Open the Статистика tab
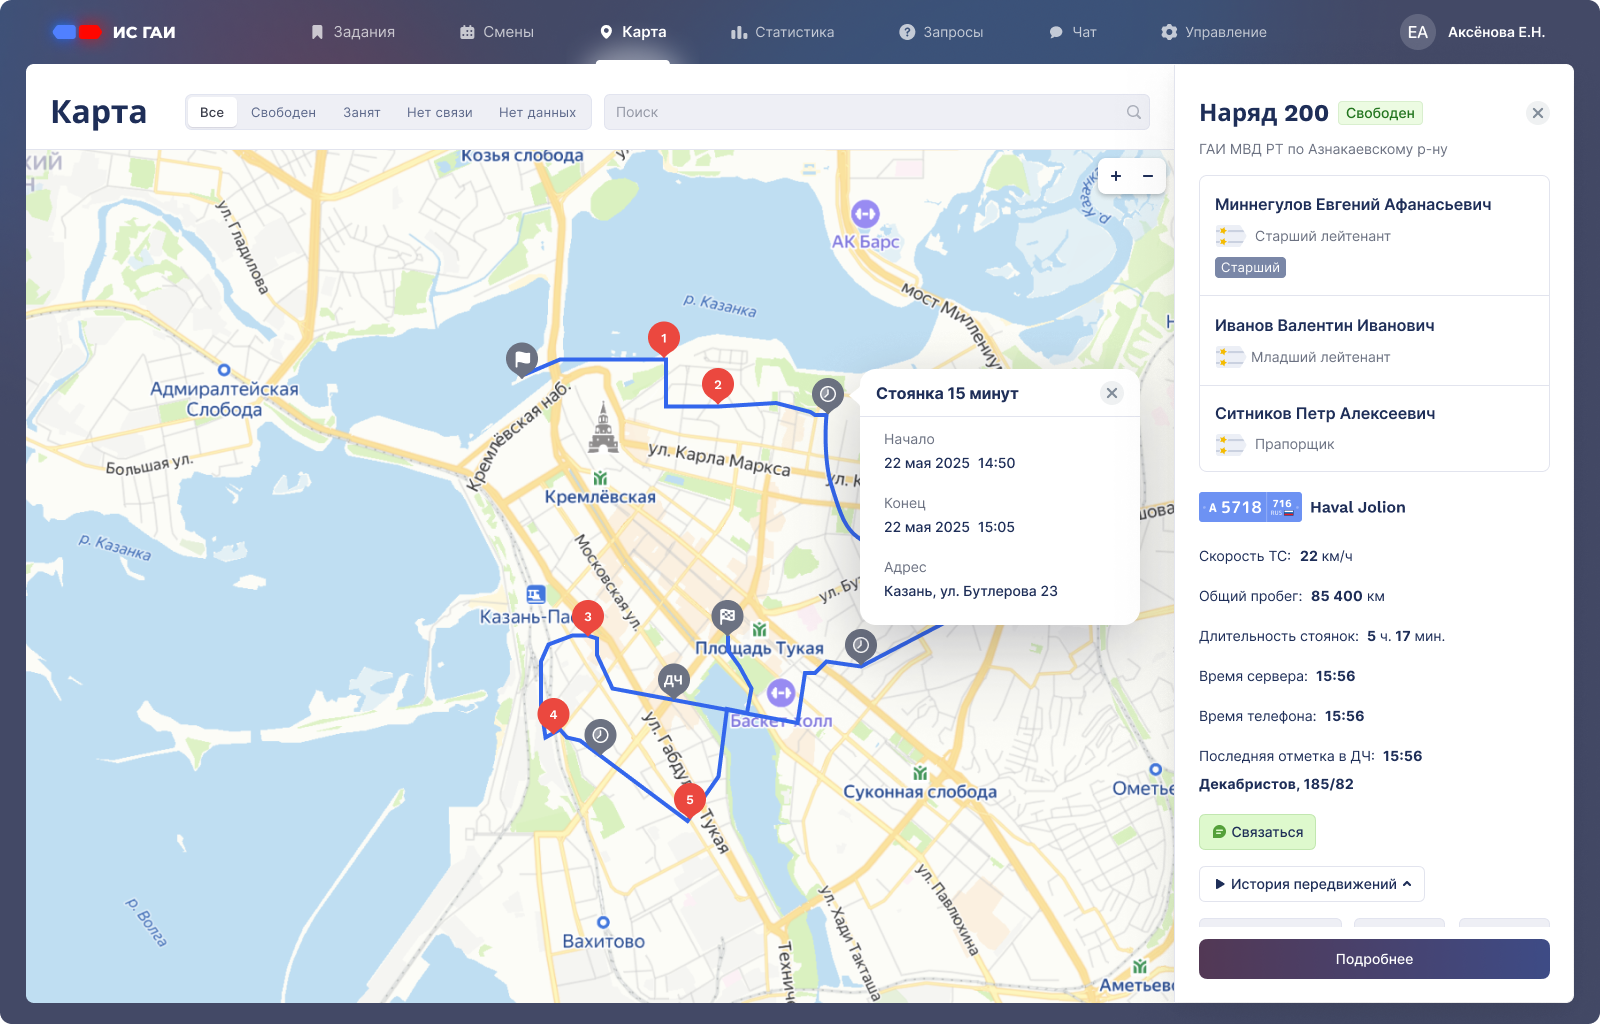Viewport: 1600px width, 1024px height. (782, 32)
